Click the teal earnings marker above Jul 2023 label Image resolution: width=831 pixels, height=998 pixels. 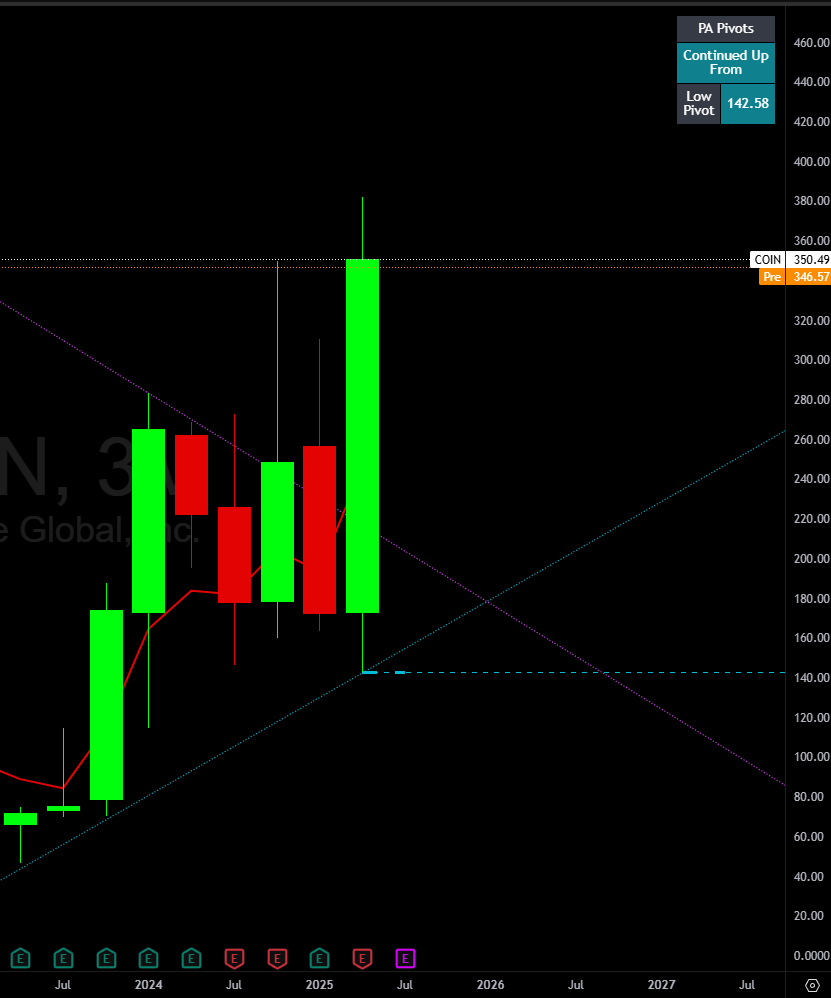point(63,958)
